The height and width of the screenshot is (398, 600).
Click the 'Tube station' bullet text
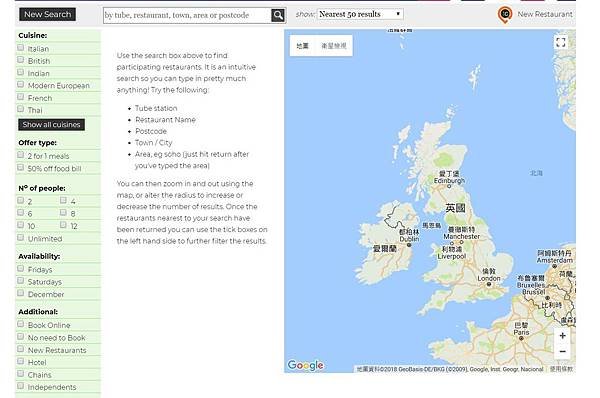[156, 108]
